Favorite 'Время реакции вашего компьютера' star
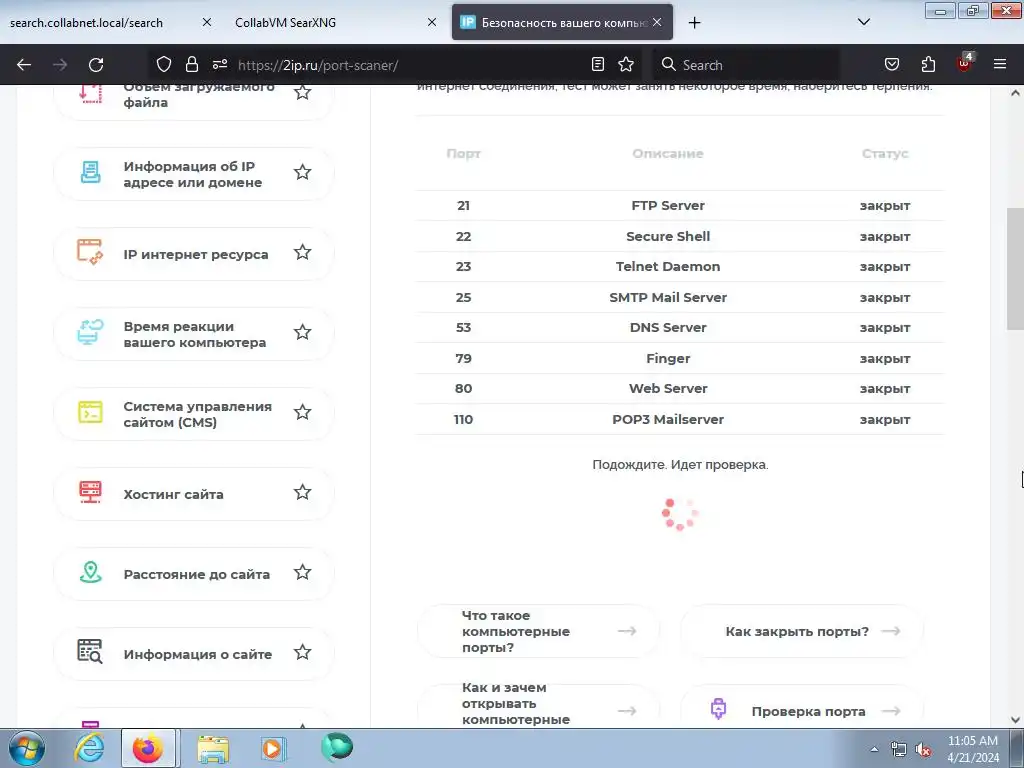Screen dimensions: 1024x768 point(302,332)
